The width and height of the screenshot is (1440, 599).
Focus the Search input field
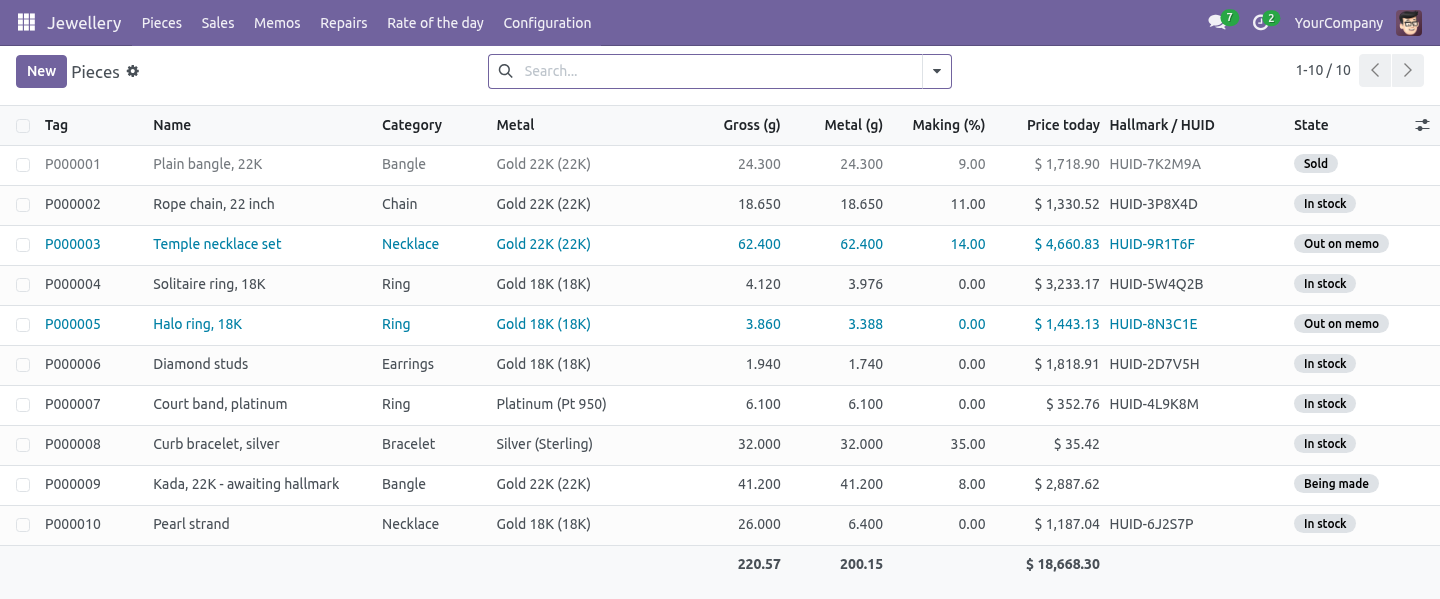[719, 71]
